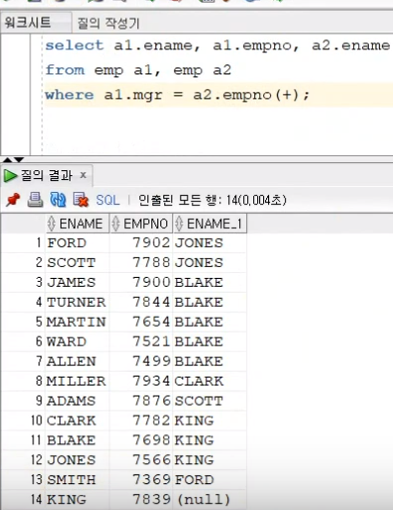Click the 7566 EMPNO value
Screen dimensions: 393x510
coord(151,460)
